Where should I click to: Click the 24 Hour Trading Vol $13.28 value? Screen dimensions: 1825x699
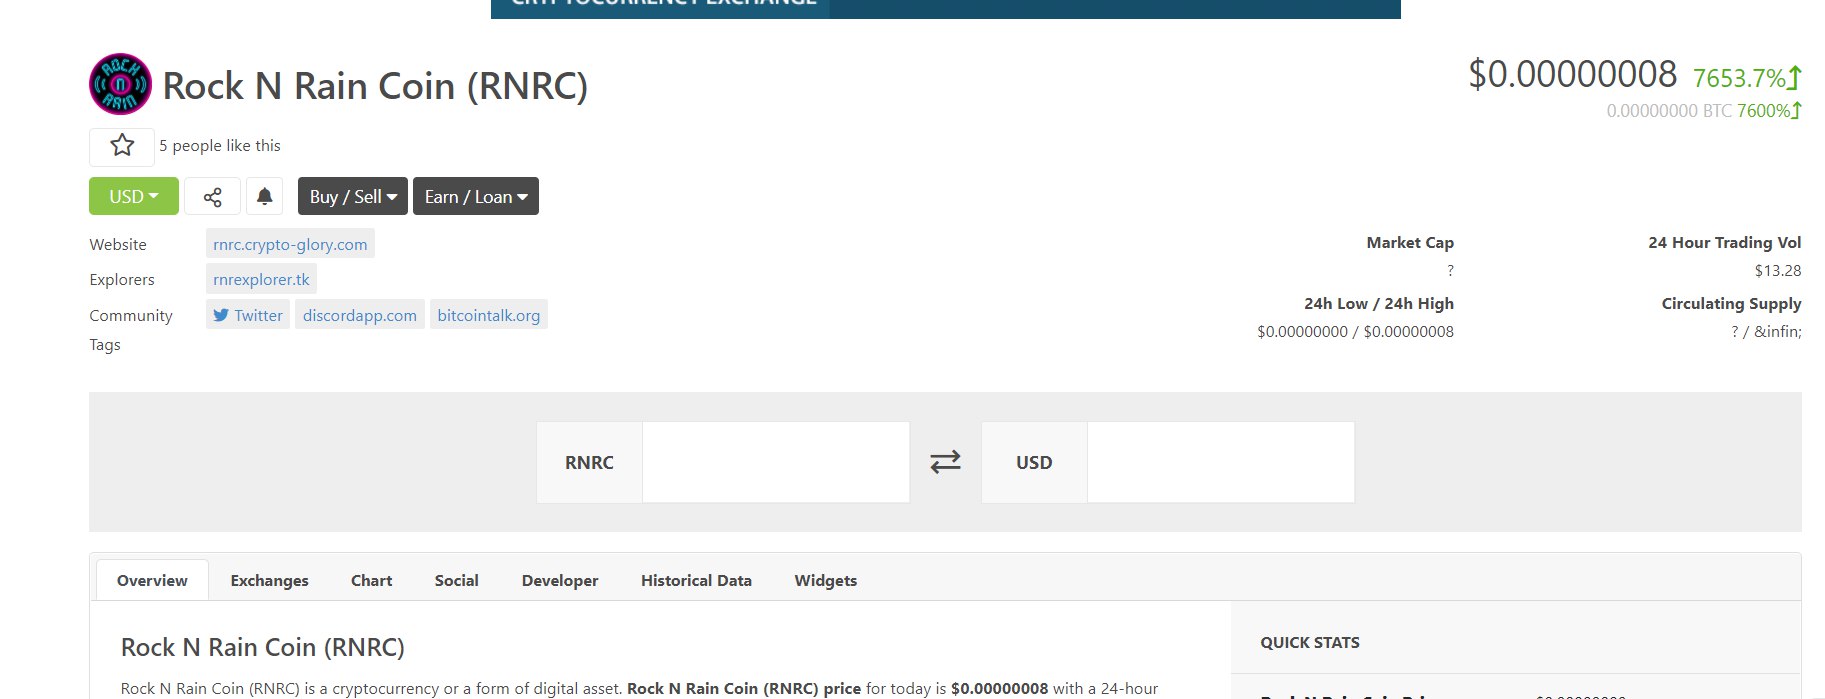click(x=1778, y=271)
